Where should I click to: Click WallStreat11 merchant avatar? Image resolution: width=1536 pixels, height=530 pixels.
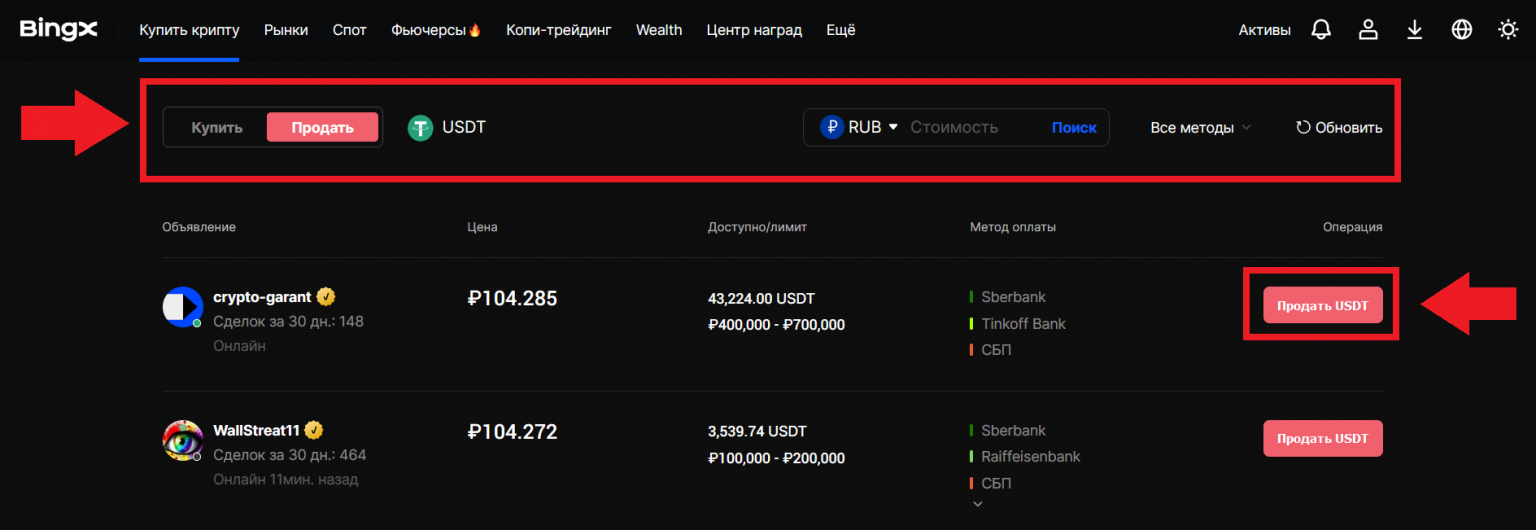pos(183,440)
